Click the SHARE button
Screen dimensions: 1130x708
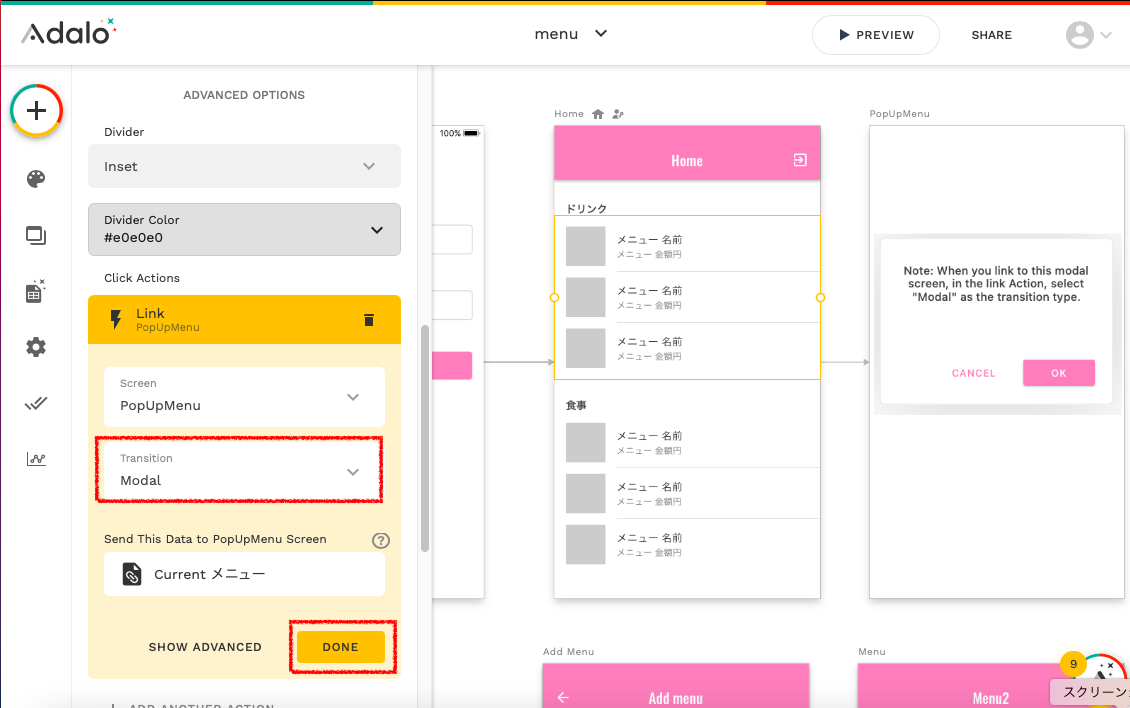(x=992, y=35)
